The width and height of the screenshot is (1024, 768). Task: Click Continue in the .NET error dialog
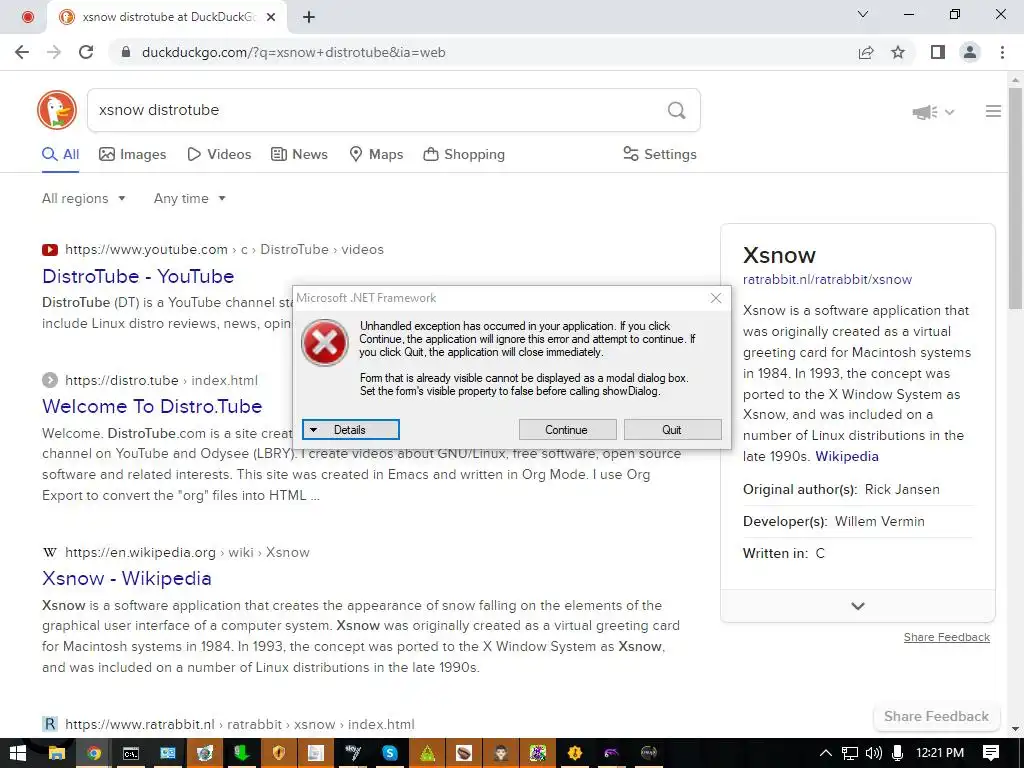coord(567,430)
